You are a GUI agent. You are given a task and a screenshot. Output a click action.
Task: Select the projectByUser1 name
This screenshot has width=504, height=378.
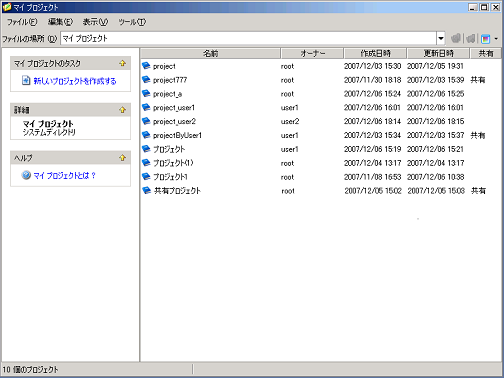coord(177,135)
